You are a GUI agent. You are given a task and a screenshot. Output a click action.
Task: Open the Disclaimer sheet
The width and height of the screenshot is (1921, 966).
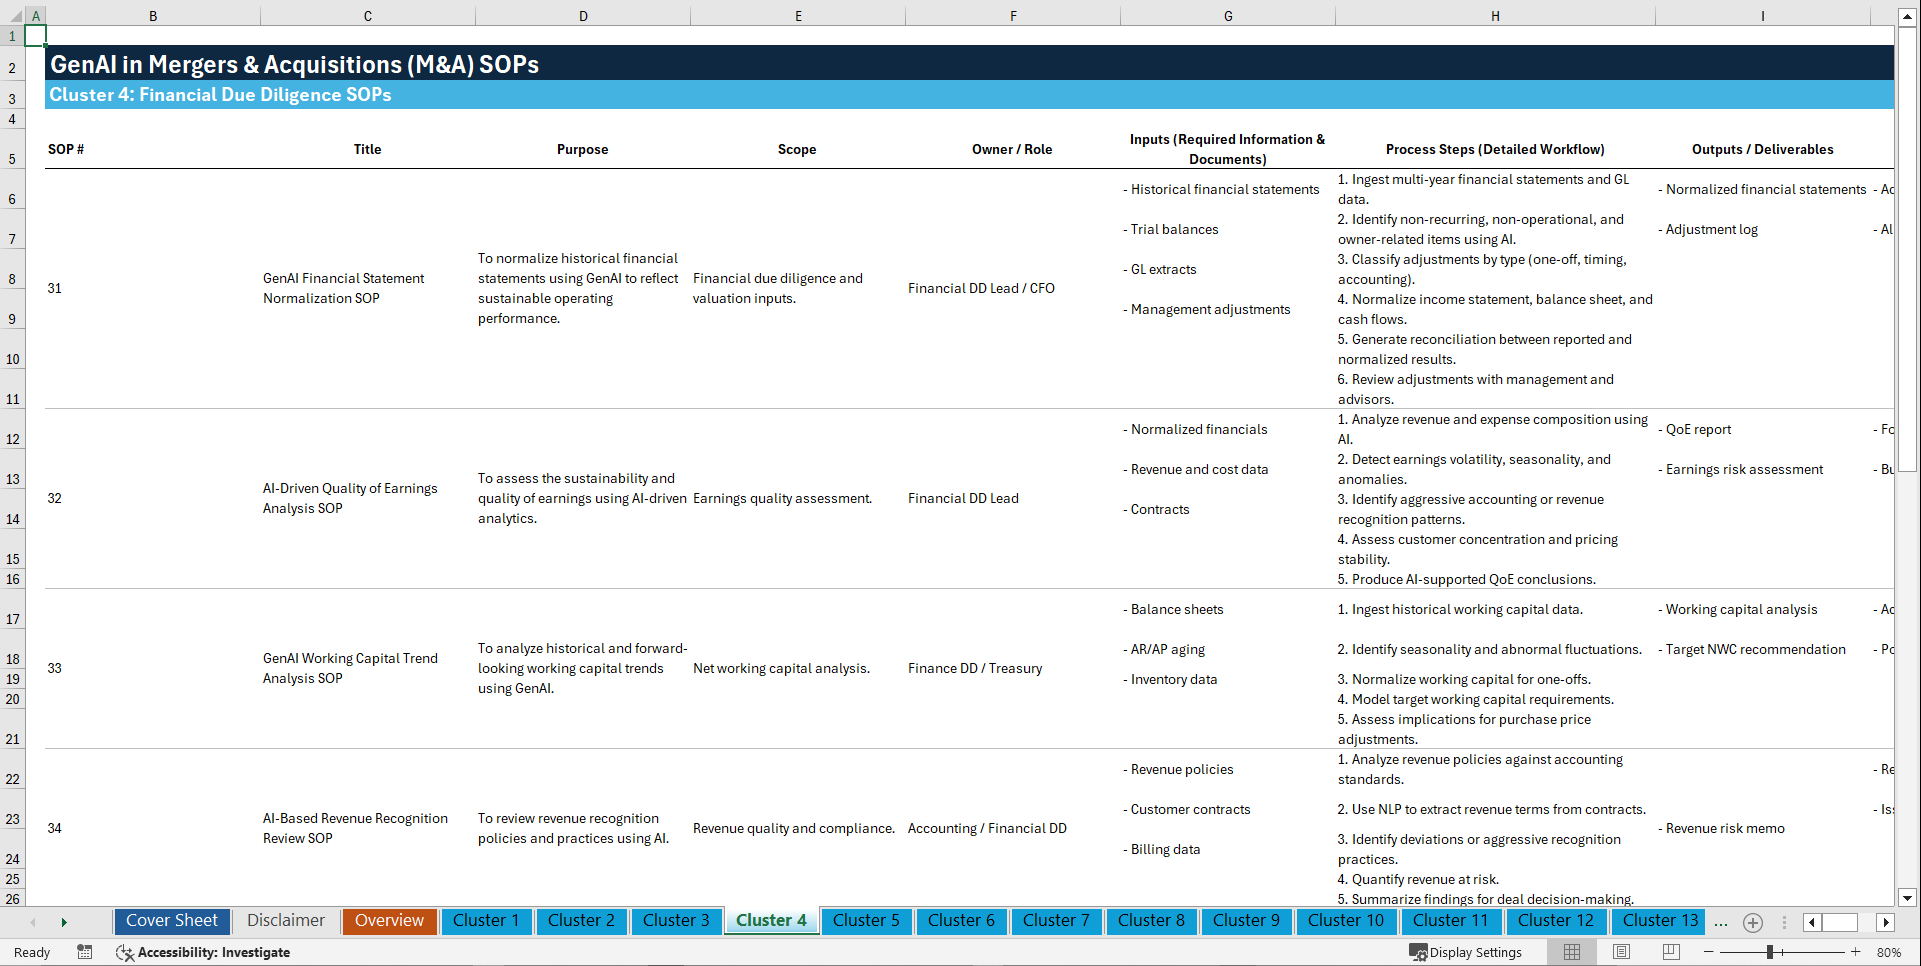coord(285,921)
